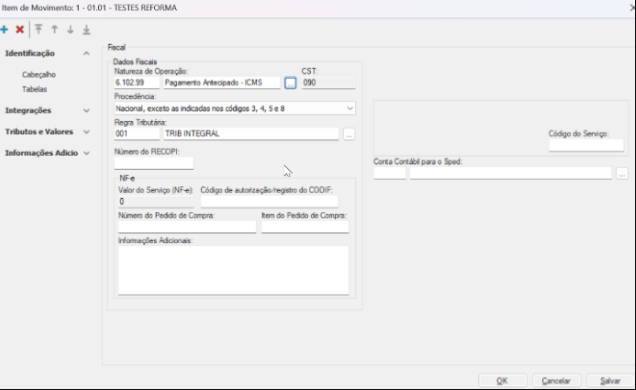This screenshot has width=636, height=390.
Task: Click the Valor do Serviço (NF-e) field
Action: 156,201
